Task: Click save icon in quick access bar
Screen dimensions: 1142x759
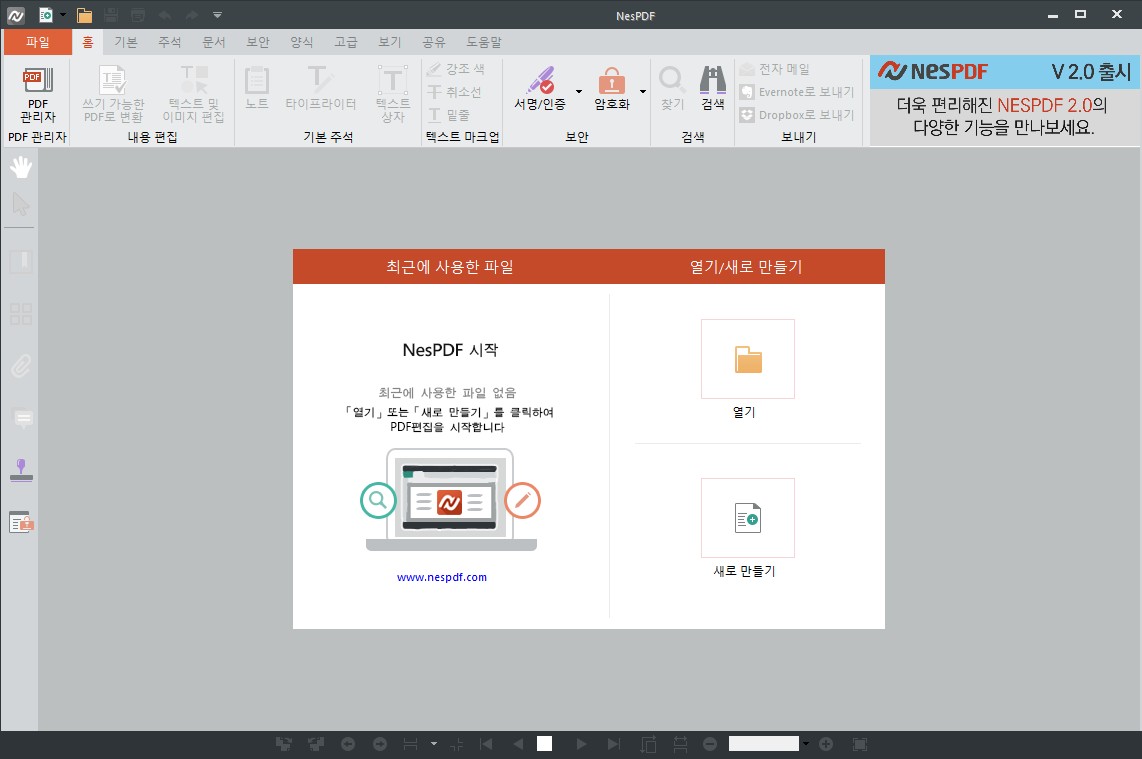Action: tap(111, 15)
